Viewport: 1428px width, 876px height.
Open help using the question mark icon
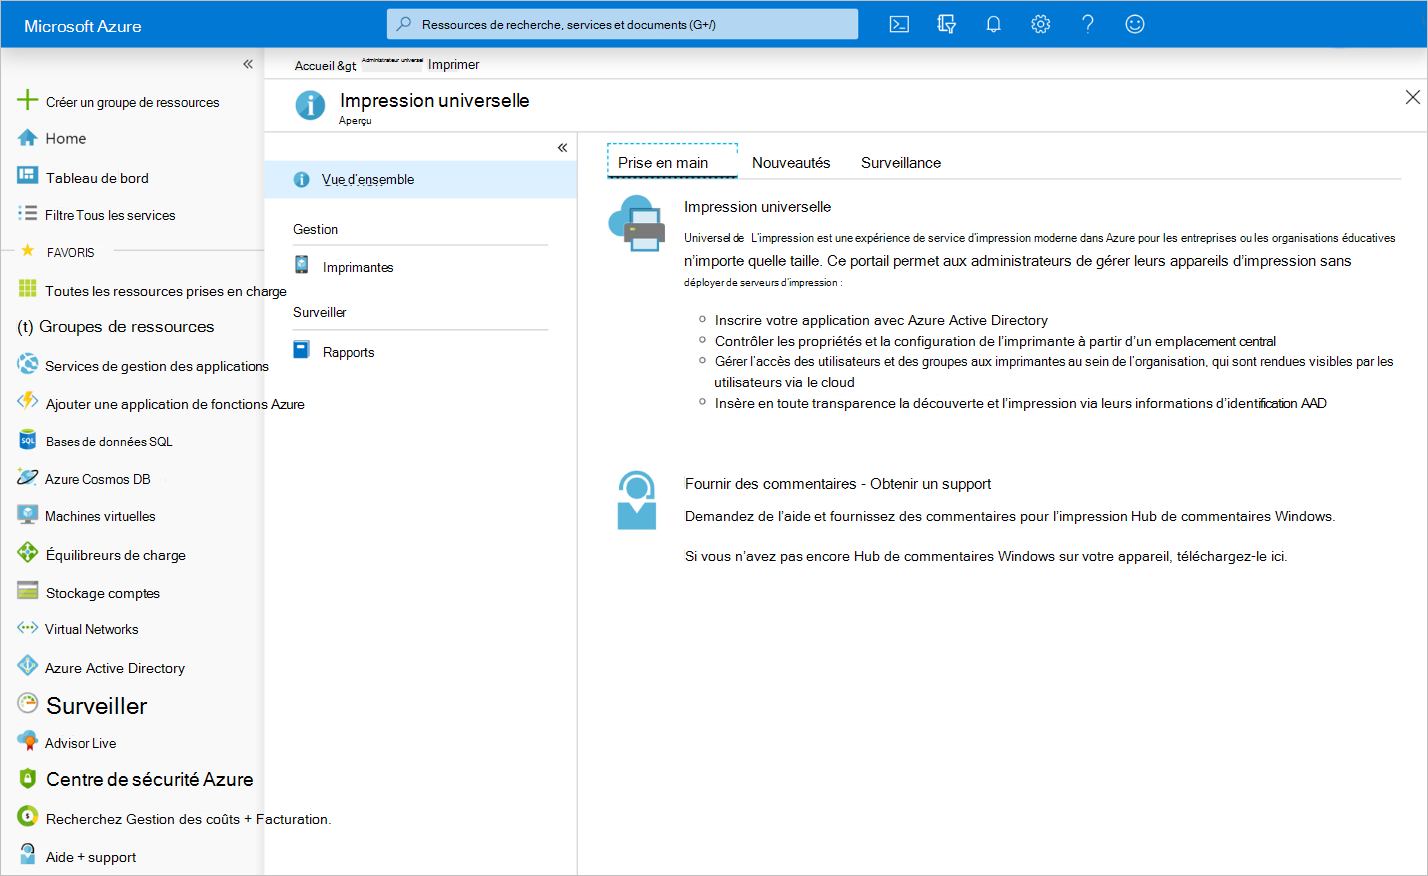1087,23
